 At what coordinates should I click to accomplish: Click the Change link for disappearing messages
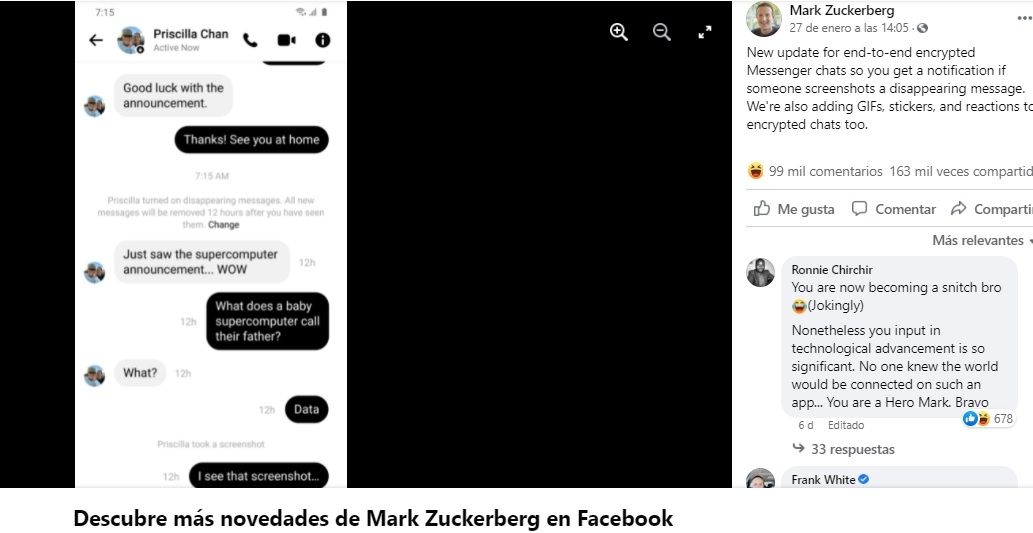[x=223, y=225]
